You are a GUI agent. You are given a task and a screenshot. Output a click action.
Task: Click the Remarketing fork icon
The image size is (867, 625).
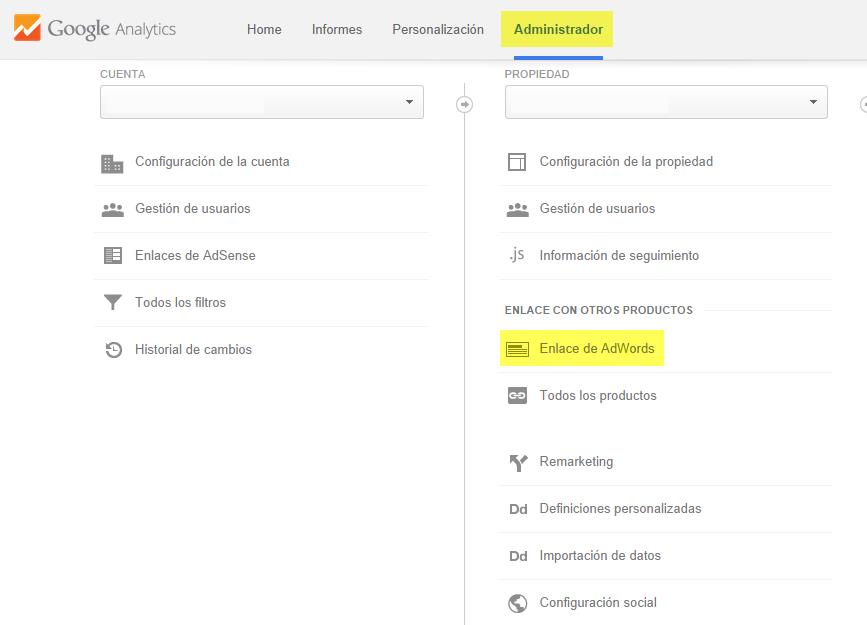[x=517, y=462]
